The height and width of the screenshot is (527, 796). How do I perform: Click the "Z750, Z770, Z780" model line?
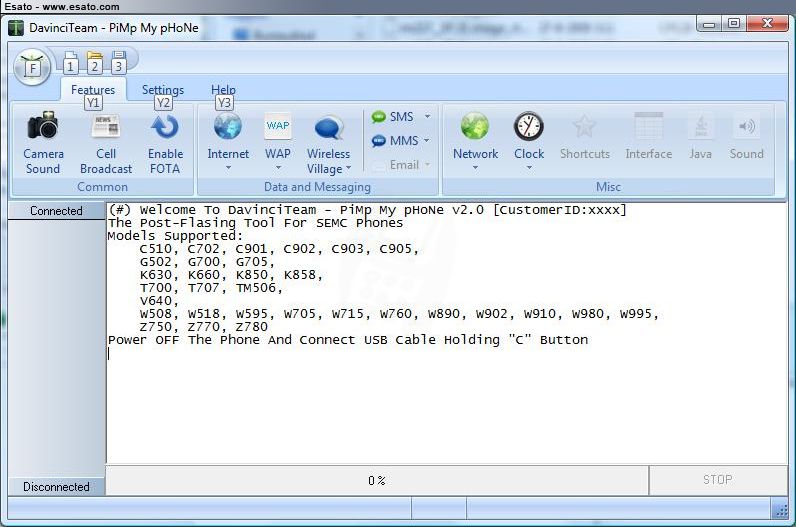(204, 327)
